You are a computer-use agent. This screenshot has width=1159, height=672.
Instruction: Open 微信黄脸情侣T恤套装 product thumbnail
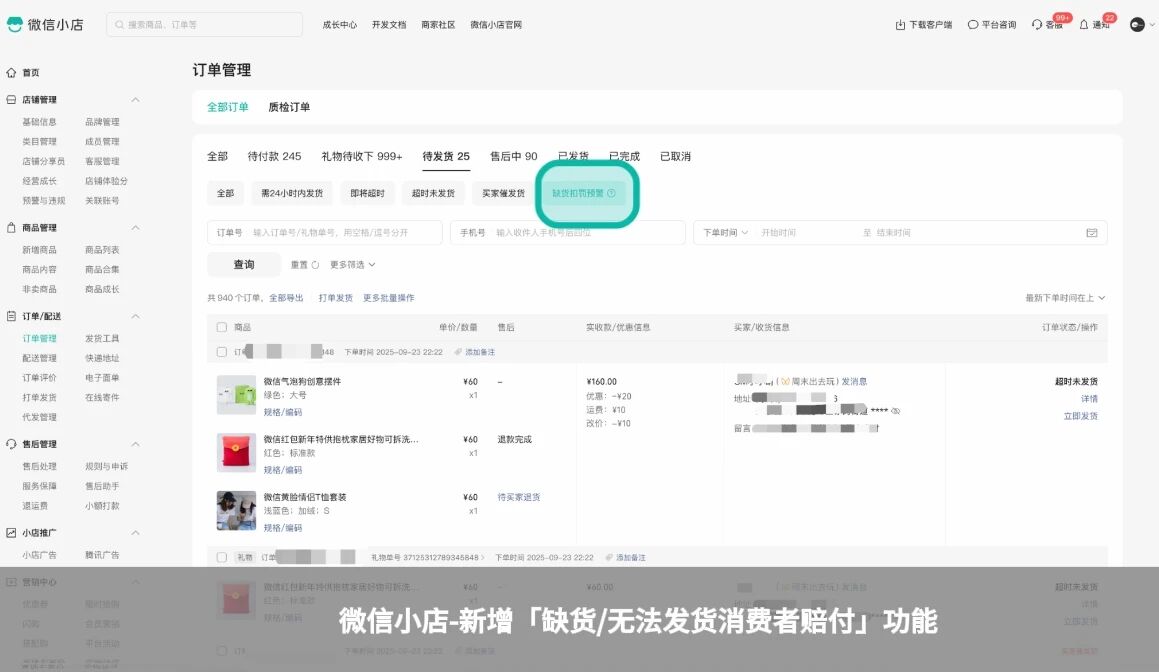(236, 511)
